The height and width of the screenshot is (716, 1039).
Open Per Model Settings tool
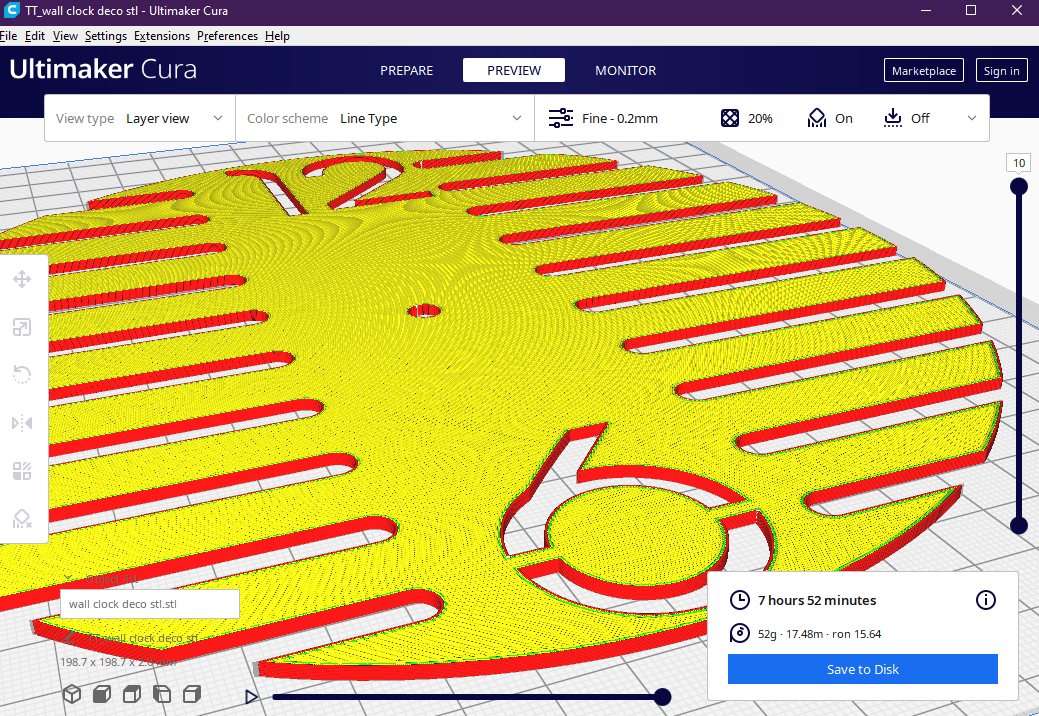coord(22,471)
